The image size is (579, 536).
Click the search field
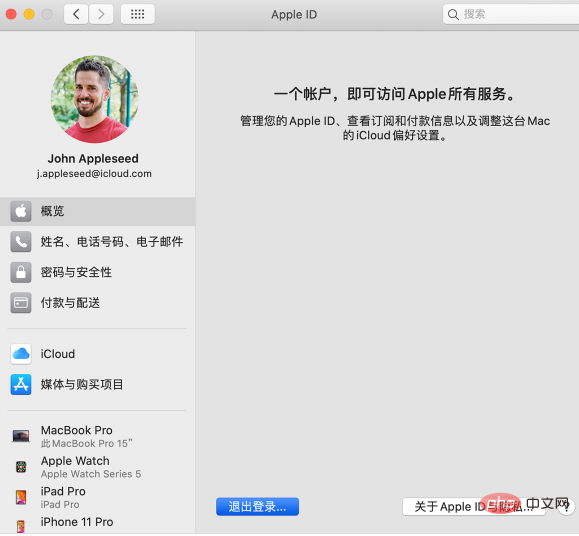(x=511, y=14)
